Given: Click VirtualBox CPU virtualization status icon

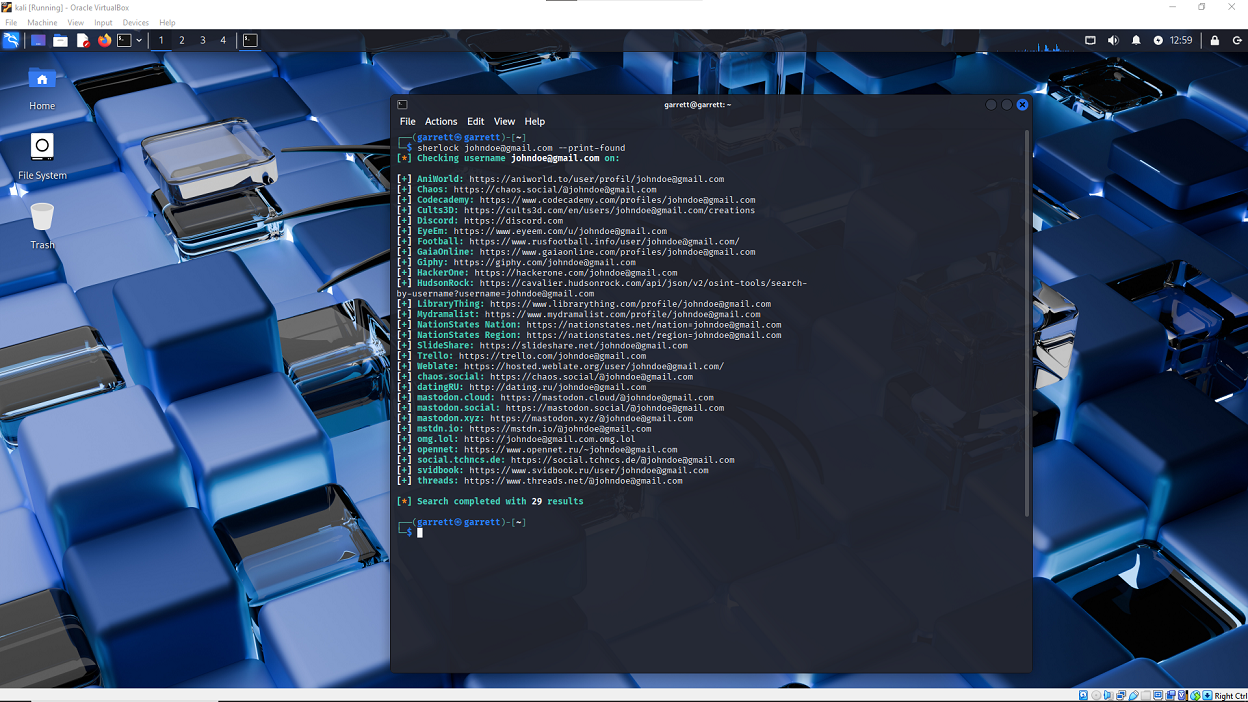Looking at the screenshot, I should (1182, 695).
